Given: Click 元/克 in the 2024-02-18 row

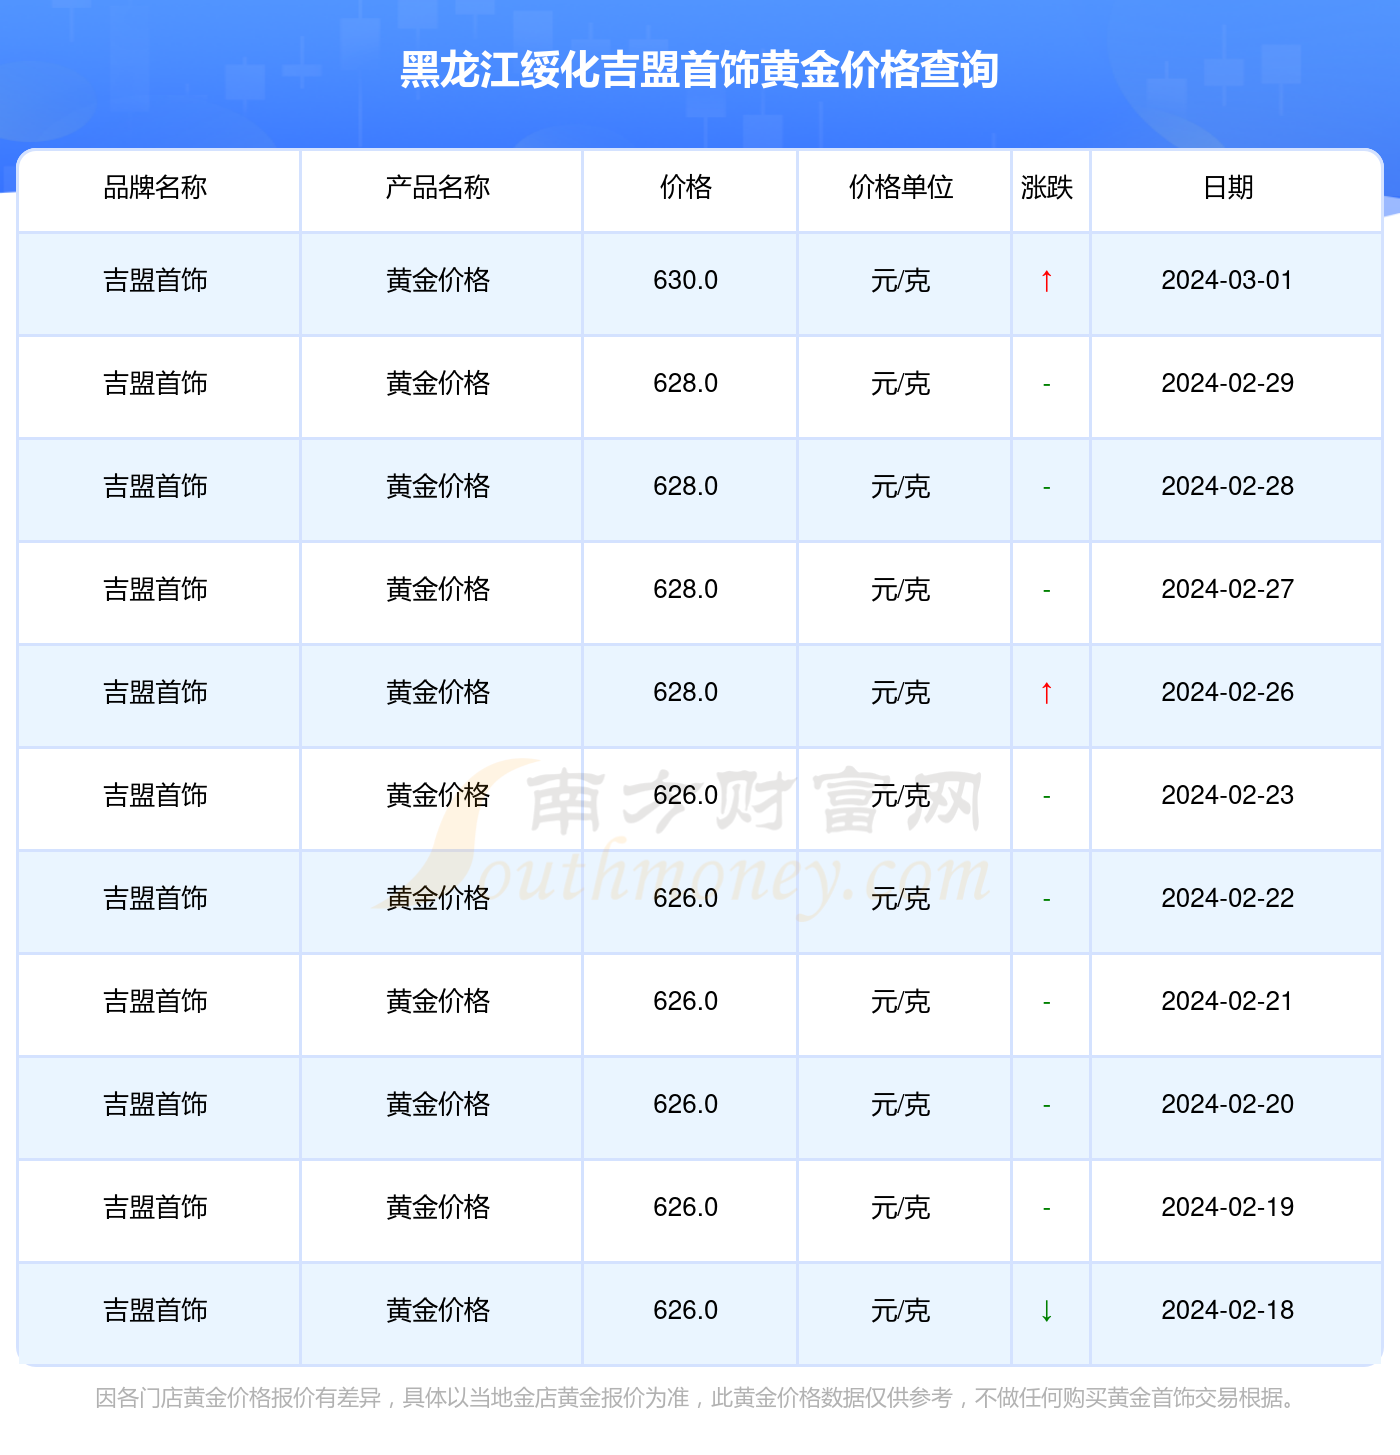Looking at the screenshot, I should point(901,1311).
